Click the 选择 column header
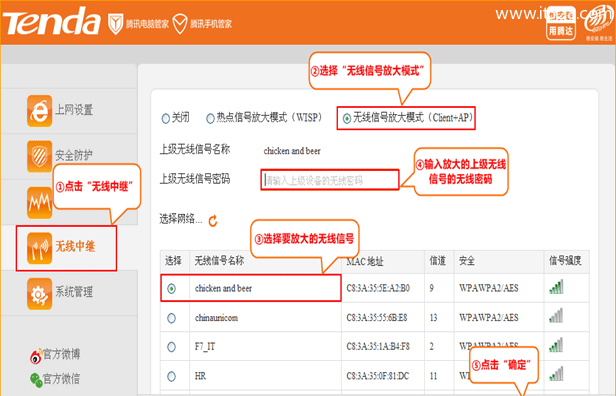616x396 pixels. pyautogui.click(x=173, y=260)
